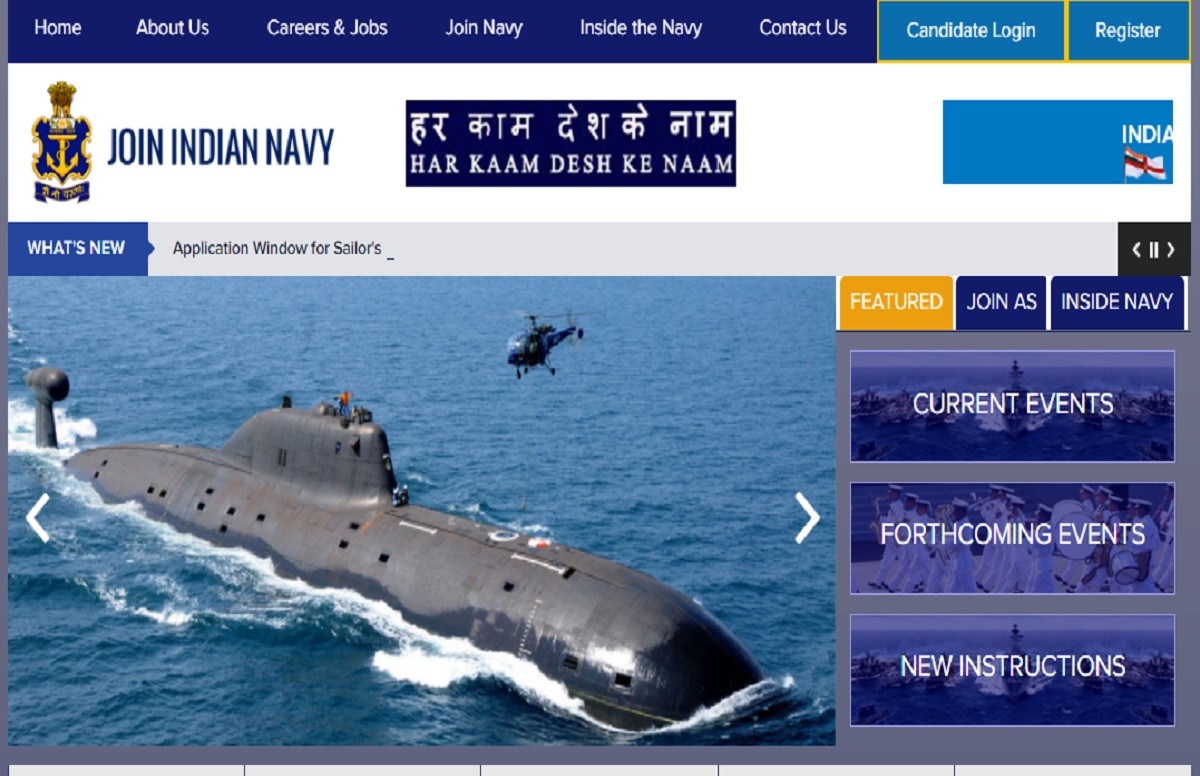This screenshot has width=1200, height=776.
Task: Go to the Contact Us page
Action: click(x=802, y=28)
